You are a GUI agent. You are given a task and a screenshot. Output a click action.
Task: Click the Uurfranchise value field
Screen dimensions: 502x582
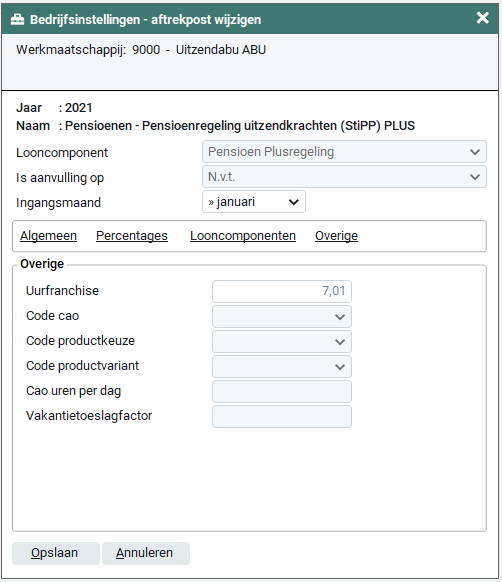pyautogui.click(x=282, y=291)
